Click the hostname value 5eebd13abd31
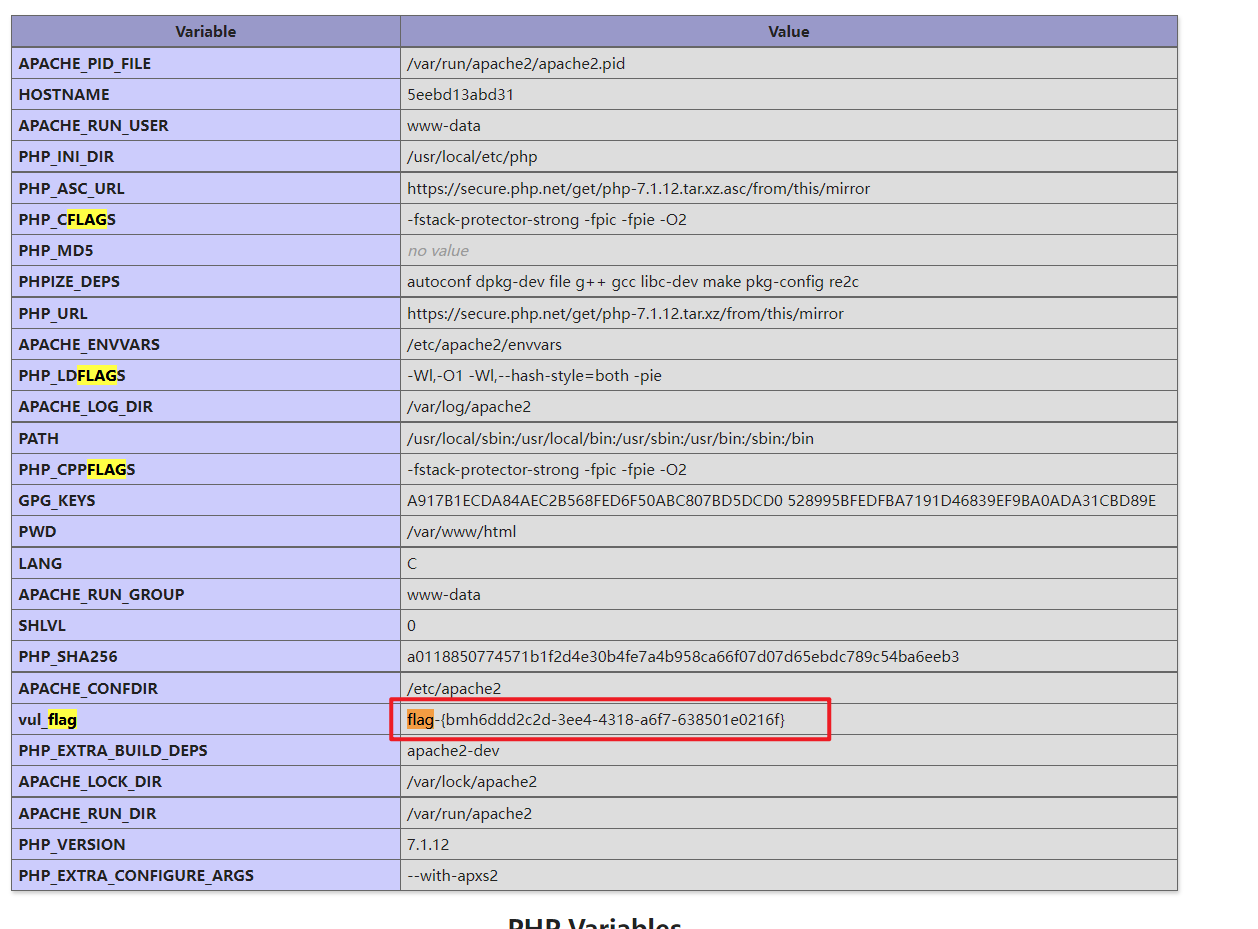The height and width of the screenshot is (929, 1258). coord(461,94)
